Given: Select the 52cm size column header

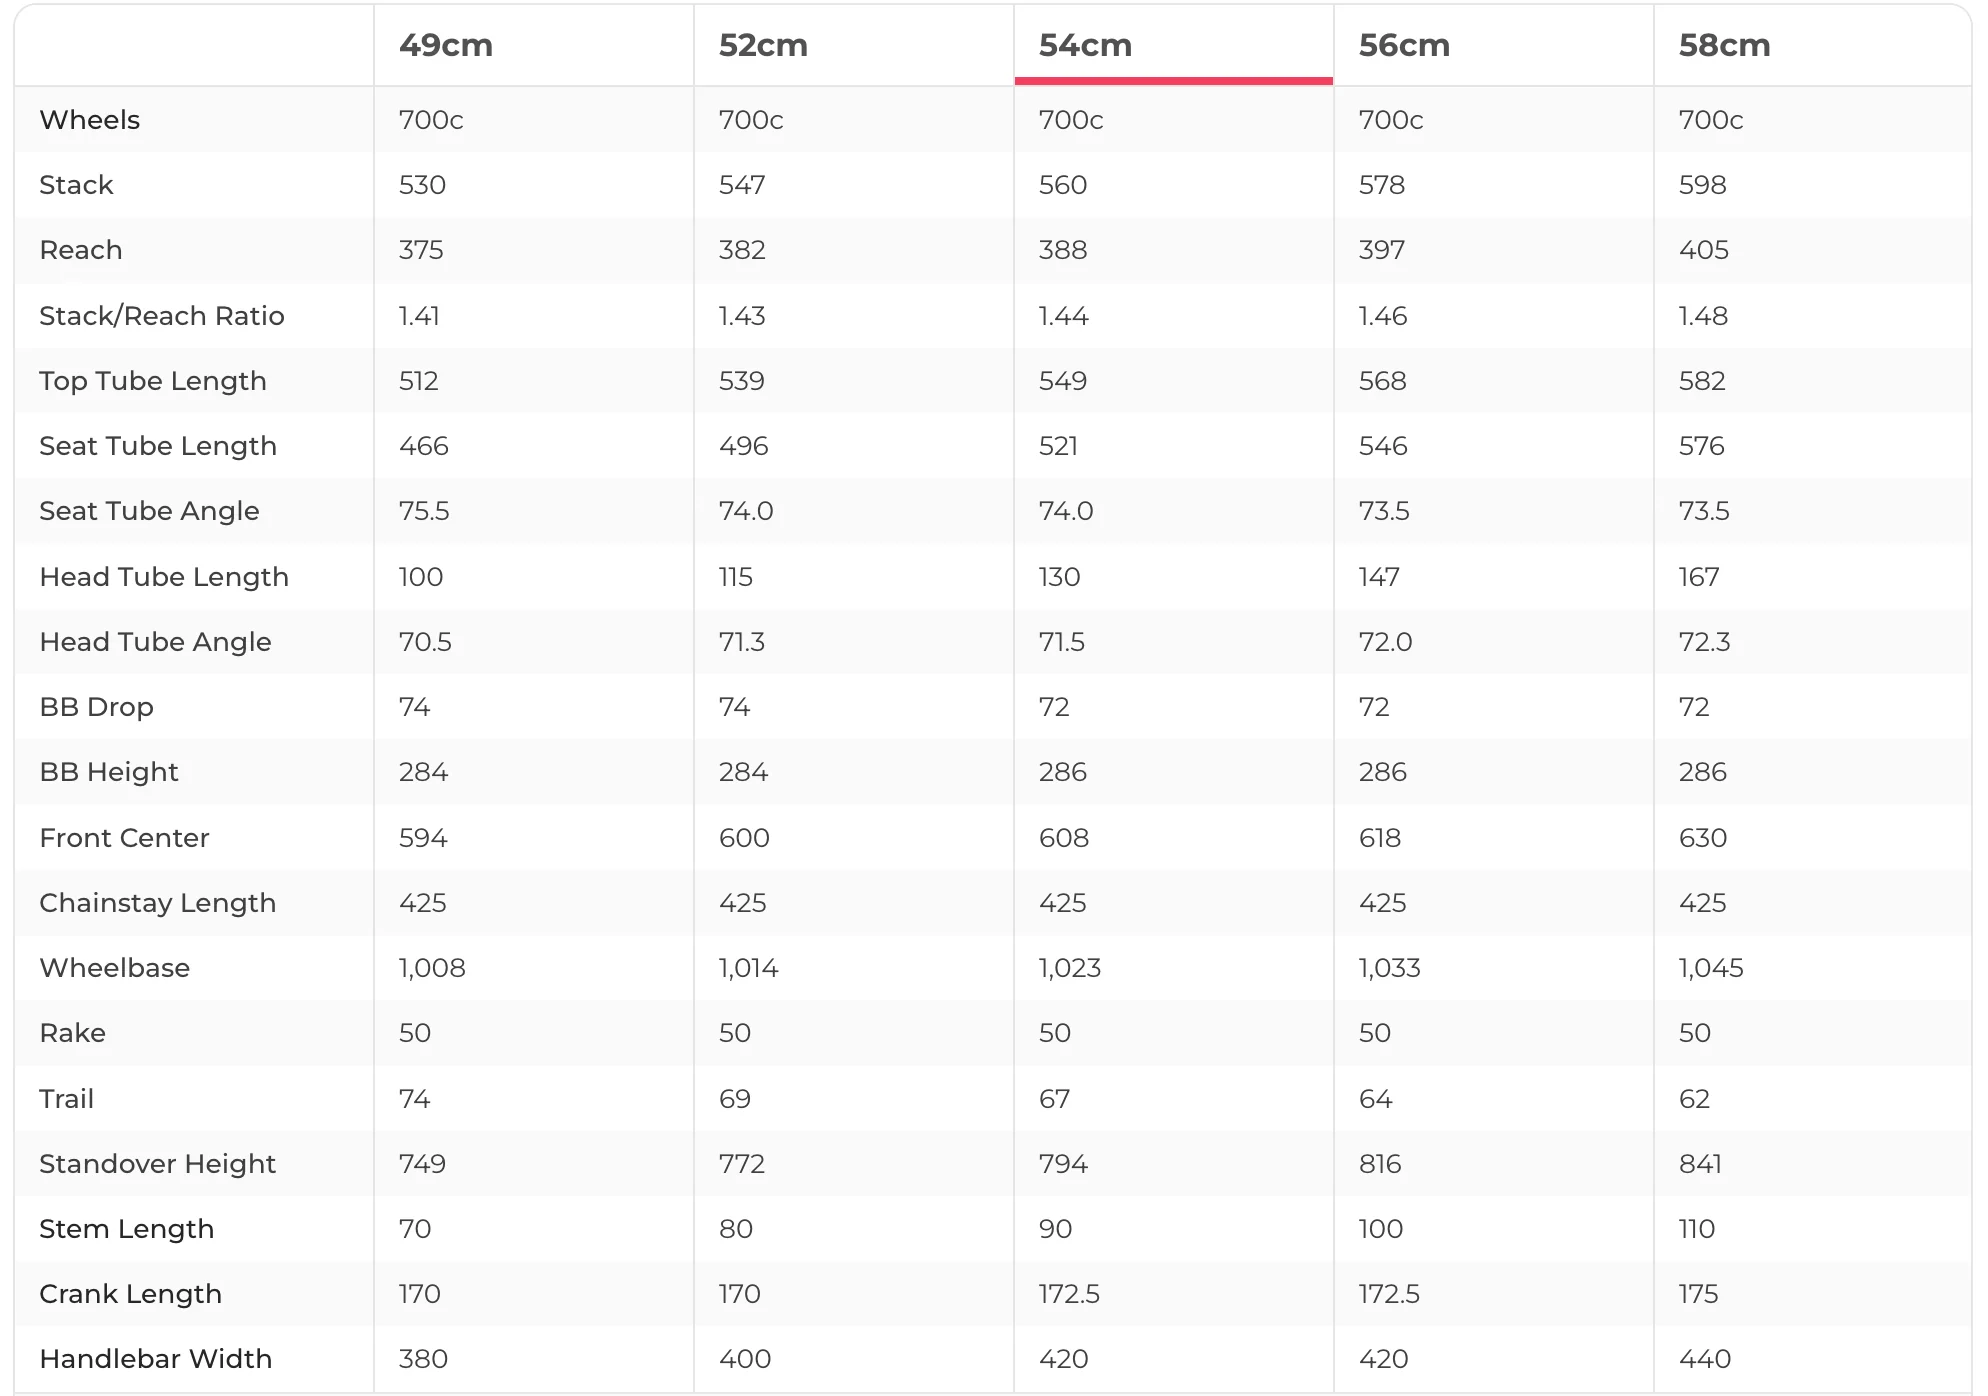Looking at the screenshot, I should pyautogui.click(x=763, y=45).
